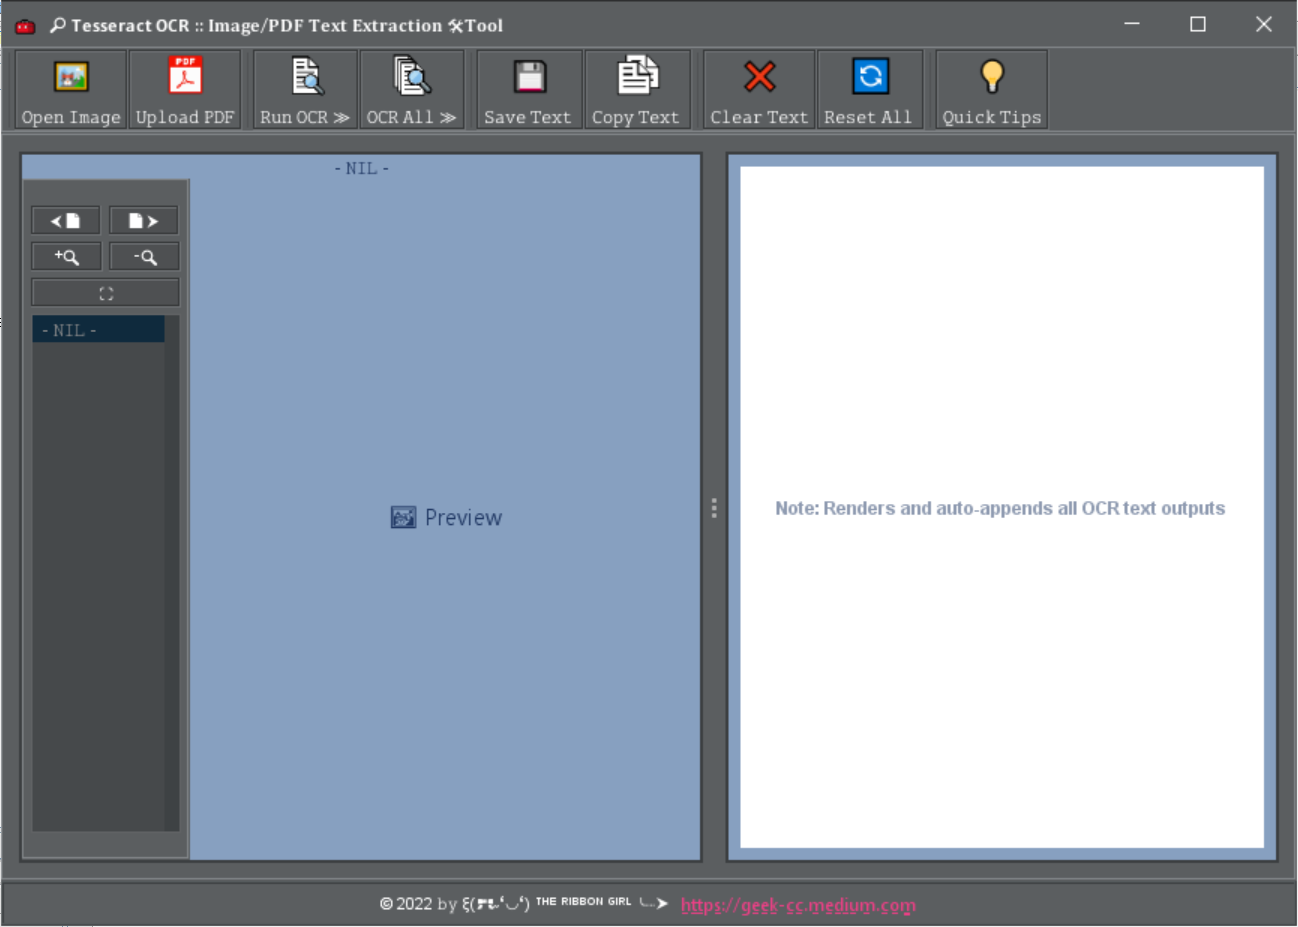Screen dimensions: 1298x927
Task: Go to the next page
Action: (x=143, y=221)
